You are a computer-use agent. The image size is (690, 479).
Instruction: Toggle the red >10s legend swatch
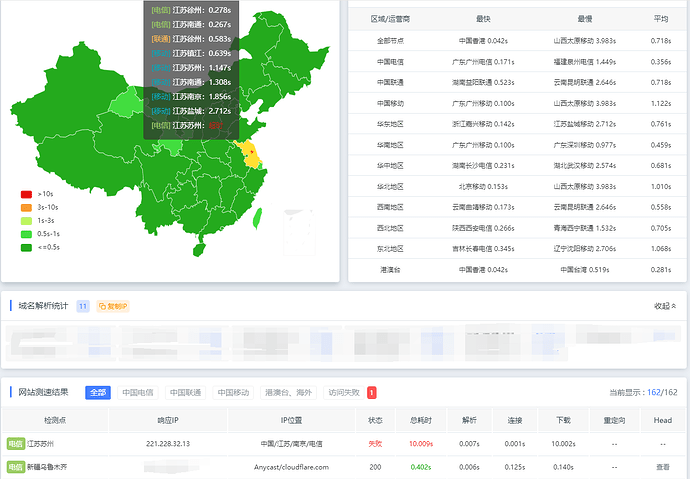click(26, 194)
